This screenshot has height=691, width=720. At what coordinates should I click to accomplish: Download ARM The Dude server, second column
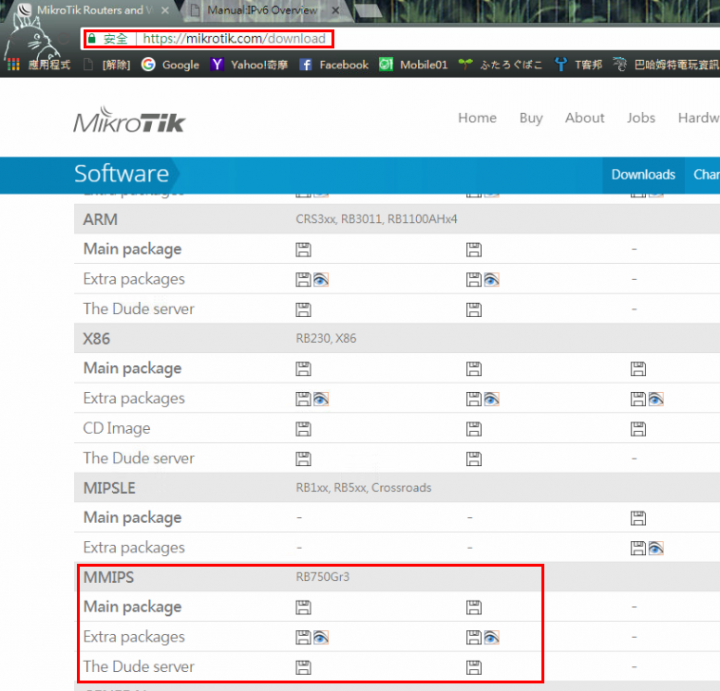[x=474, y=310]
